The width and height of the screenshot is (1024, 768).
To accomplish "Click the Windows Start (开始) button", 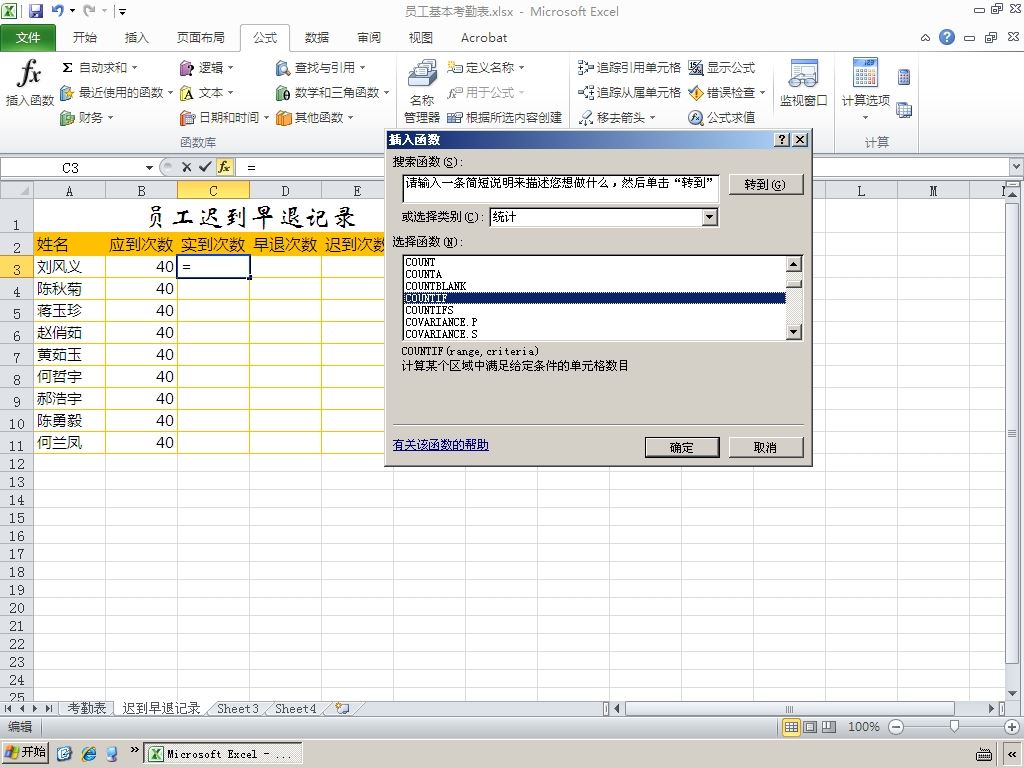I will click(x=25, y=753).
